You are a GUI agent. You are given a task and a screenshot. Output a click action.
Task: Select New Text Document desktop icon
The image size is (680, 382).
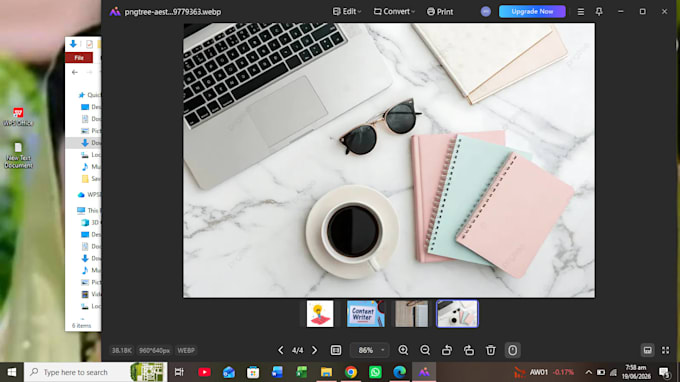click(x=18, y=155)
